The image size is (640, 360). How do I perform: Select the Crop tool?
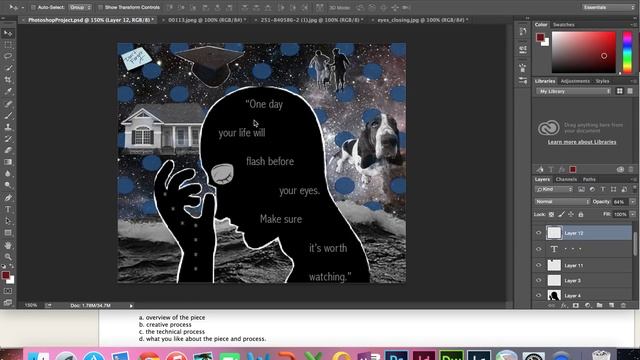coord(8,80)
